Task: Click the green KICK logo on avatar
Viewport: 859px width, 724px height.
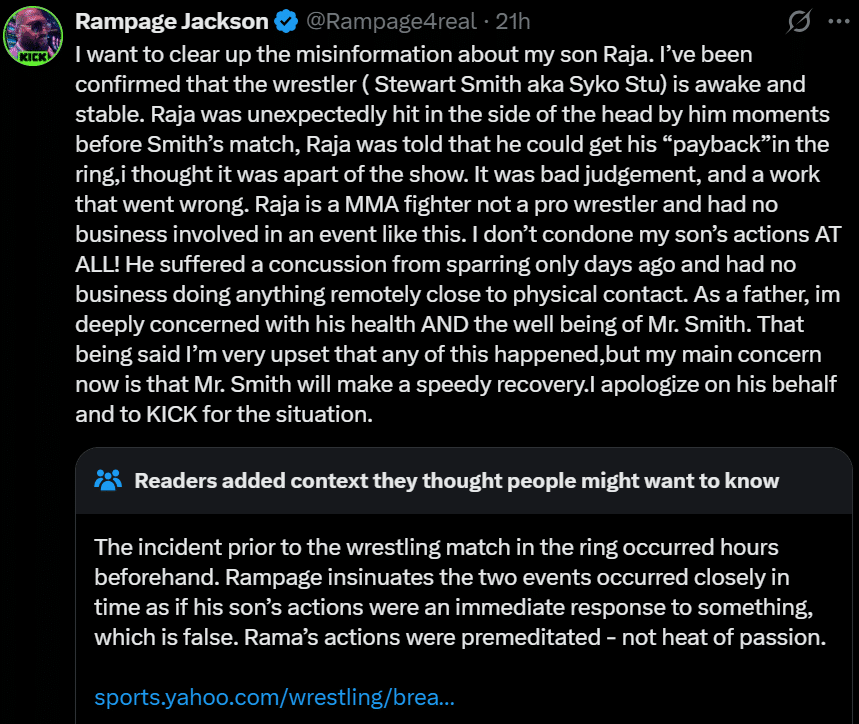Action: [x=33, y=57]
